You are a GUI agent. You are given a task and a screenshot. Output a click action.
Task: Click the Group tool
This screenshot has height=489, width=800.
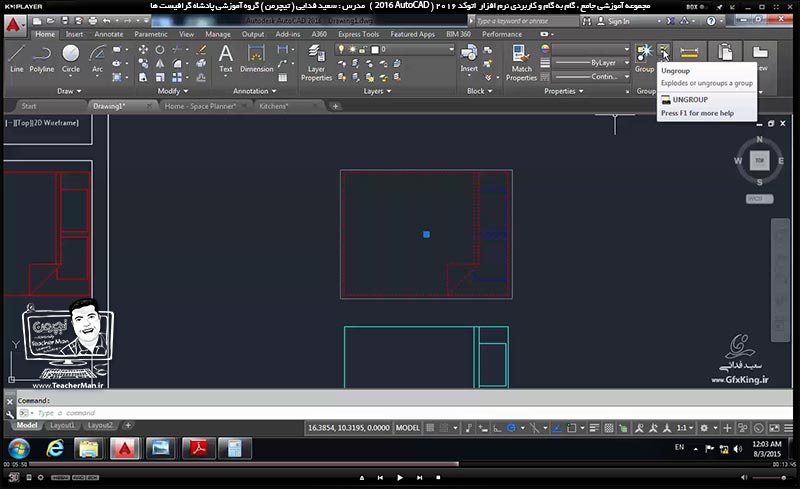pyautogui.click(x=644, y=58)
